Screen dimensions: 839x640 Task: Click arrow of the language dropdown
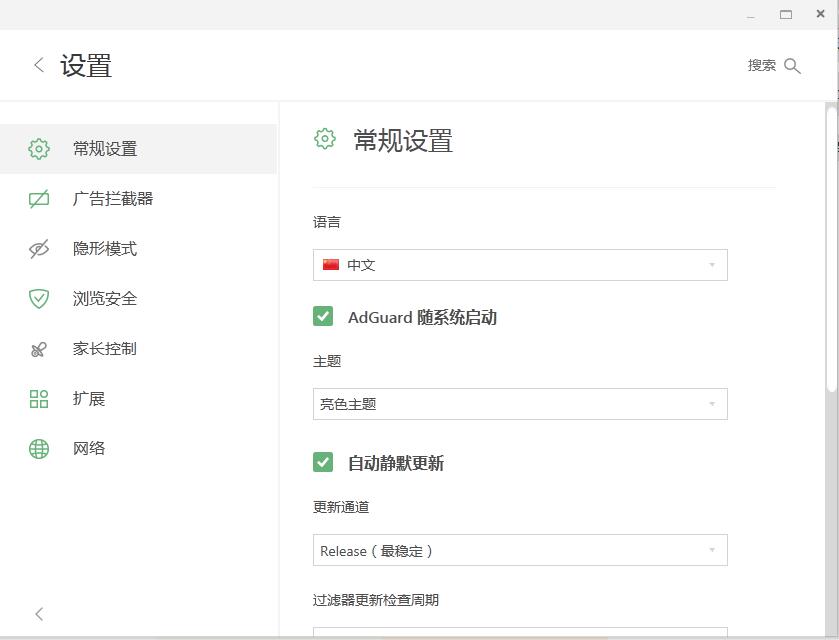[x=712, y=265]
